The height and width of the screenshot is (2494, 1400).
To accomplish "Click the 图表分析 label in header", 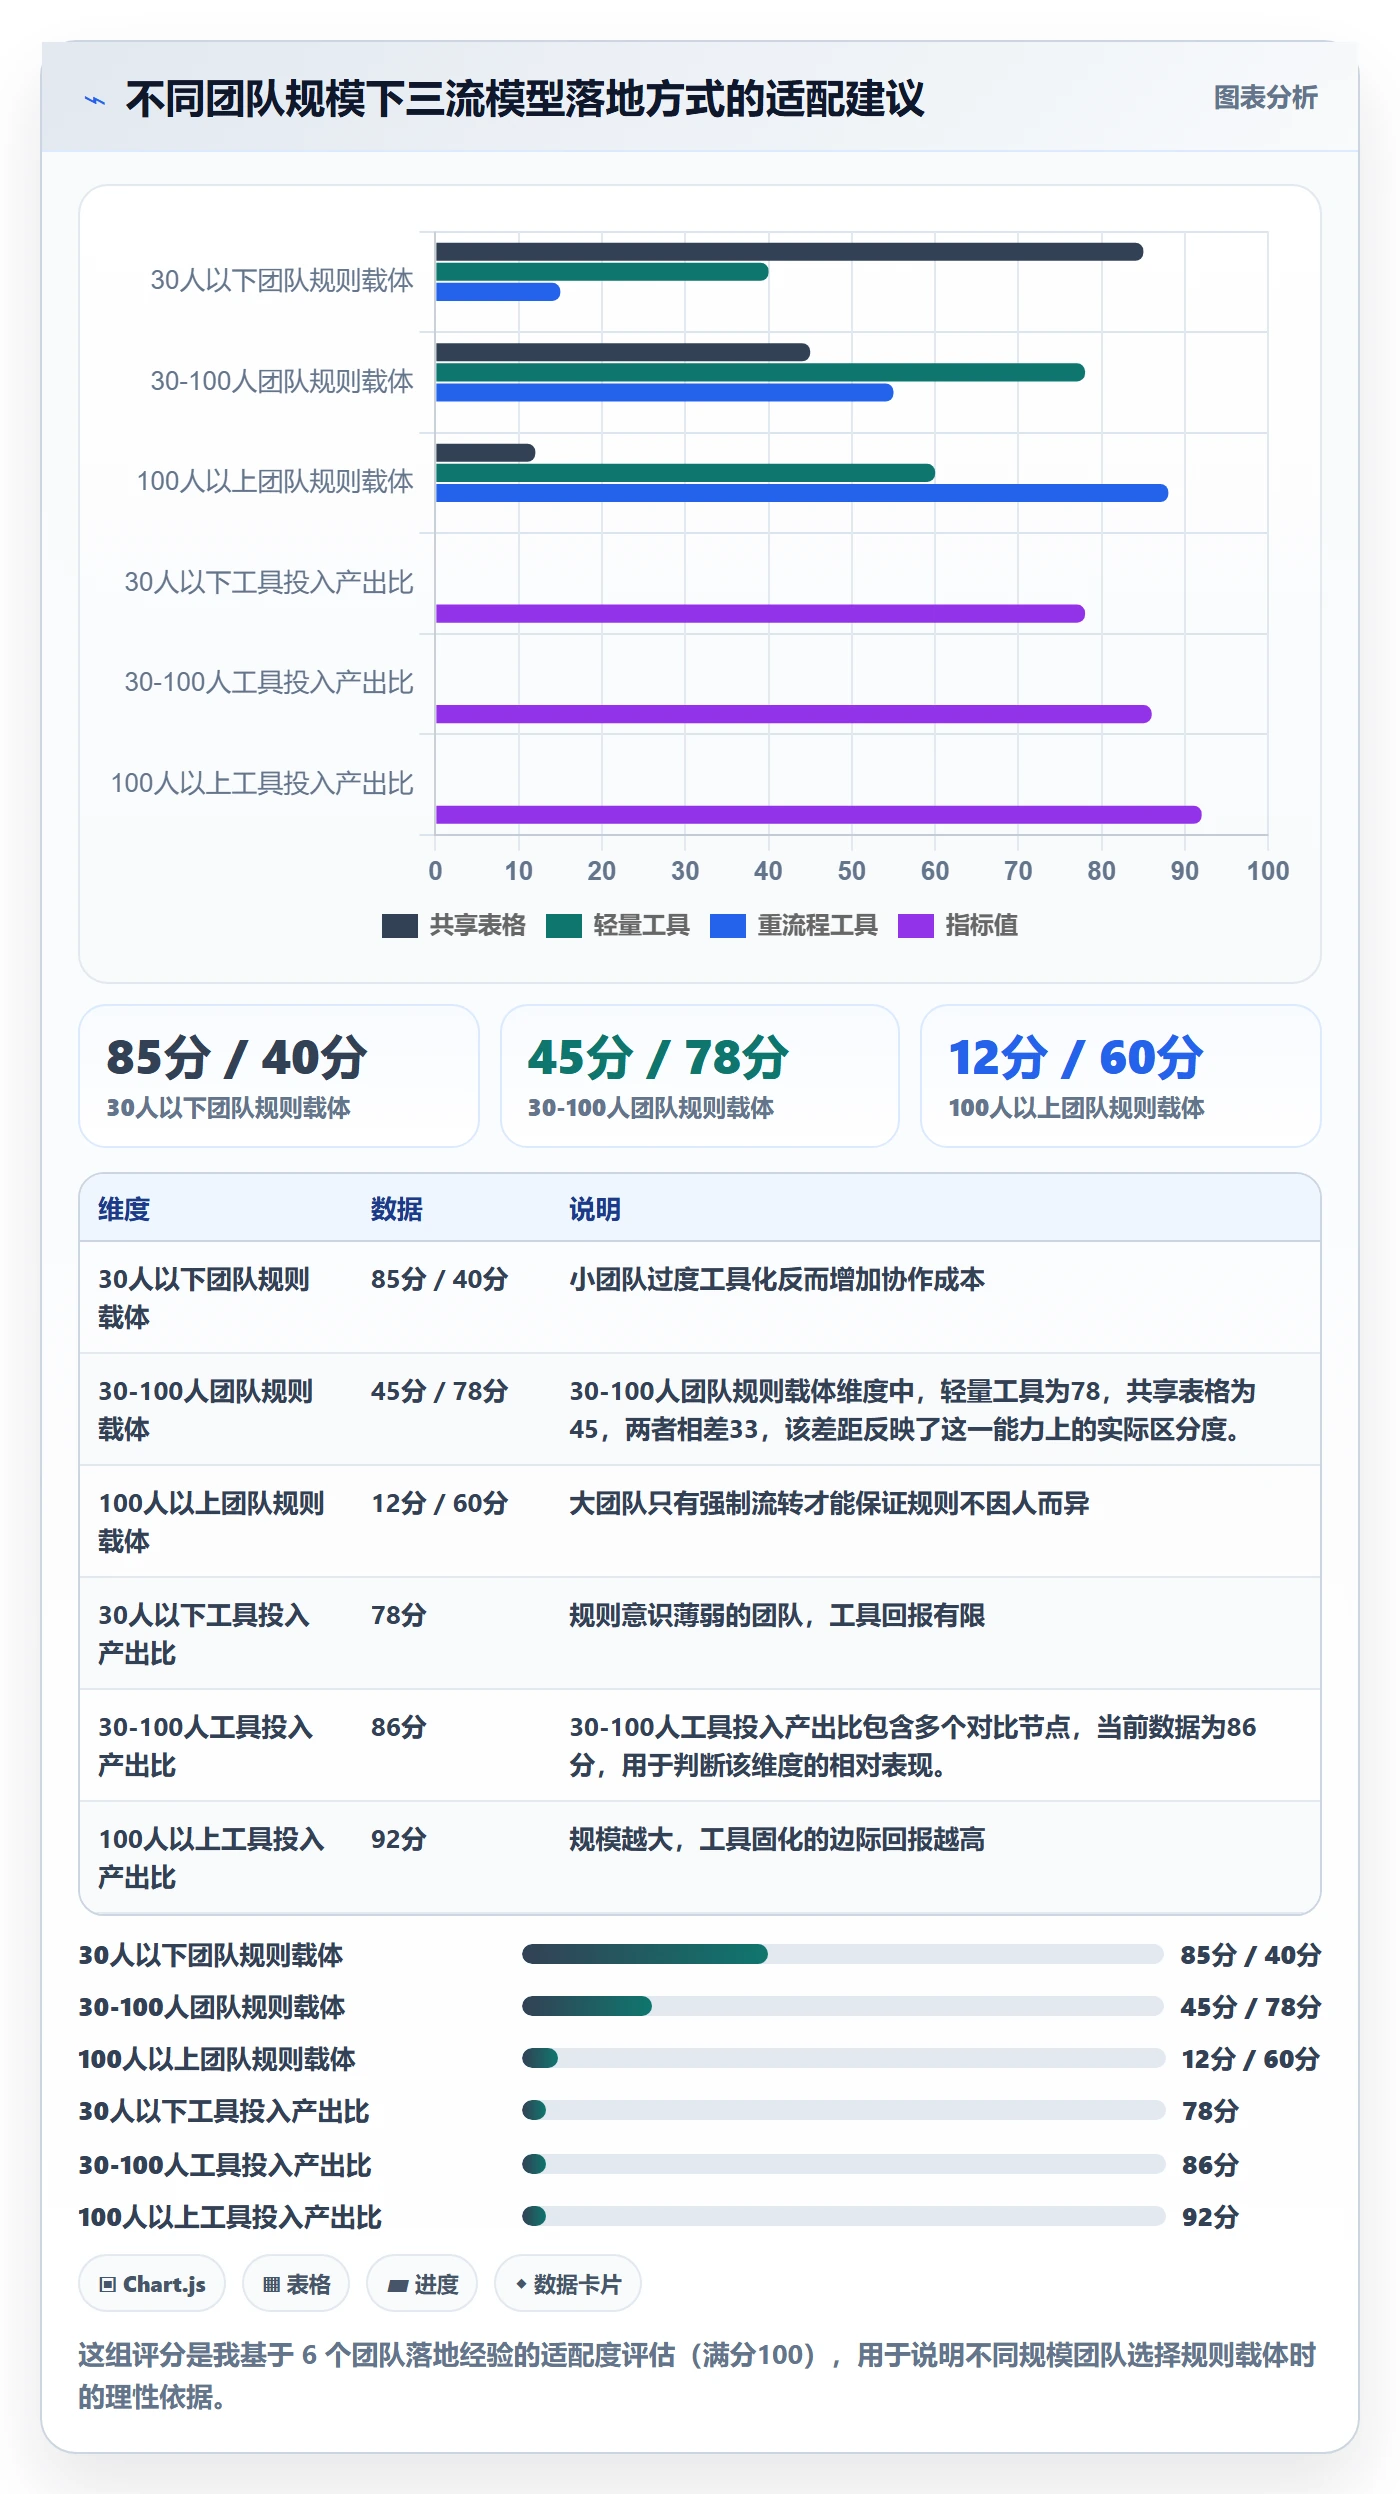I will pos(1265,98).
